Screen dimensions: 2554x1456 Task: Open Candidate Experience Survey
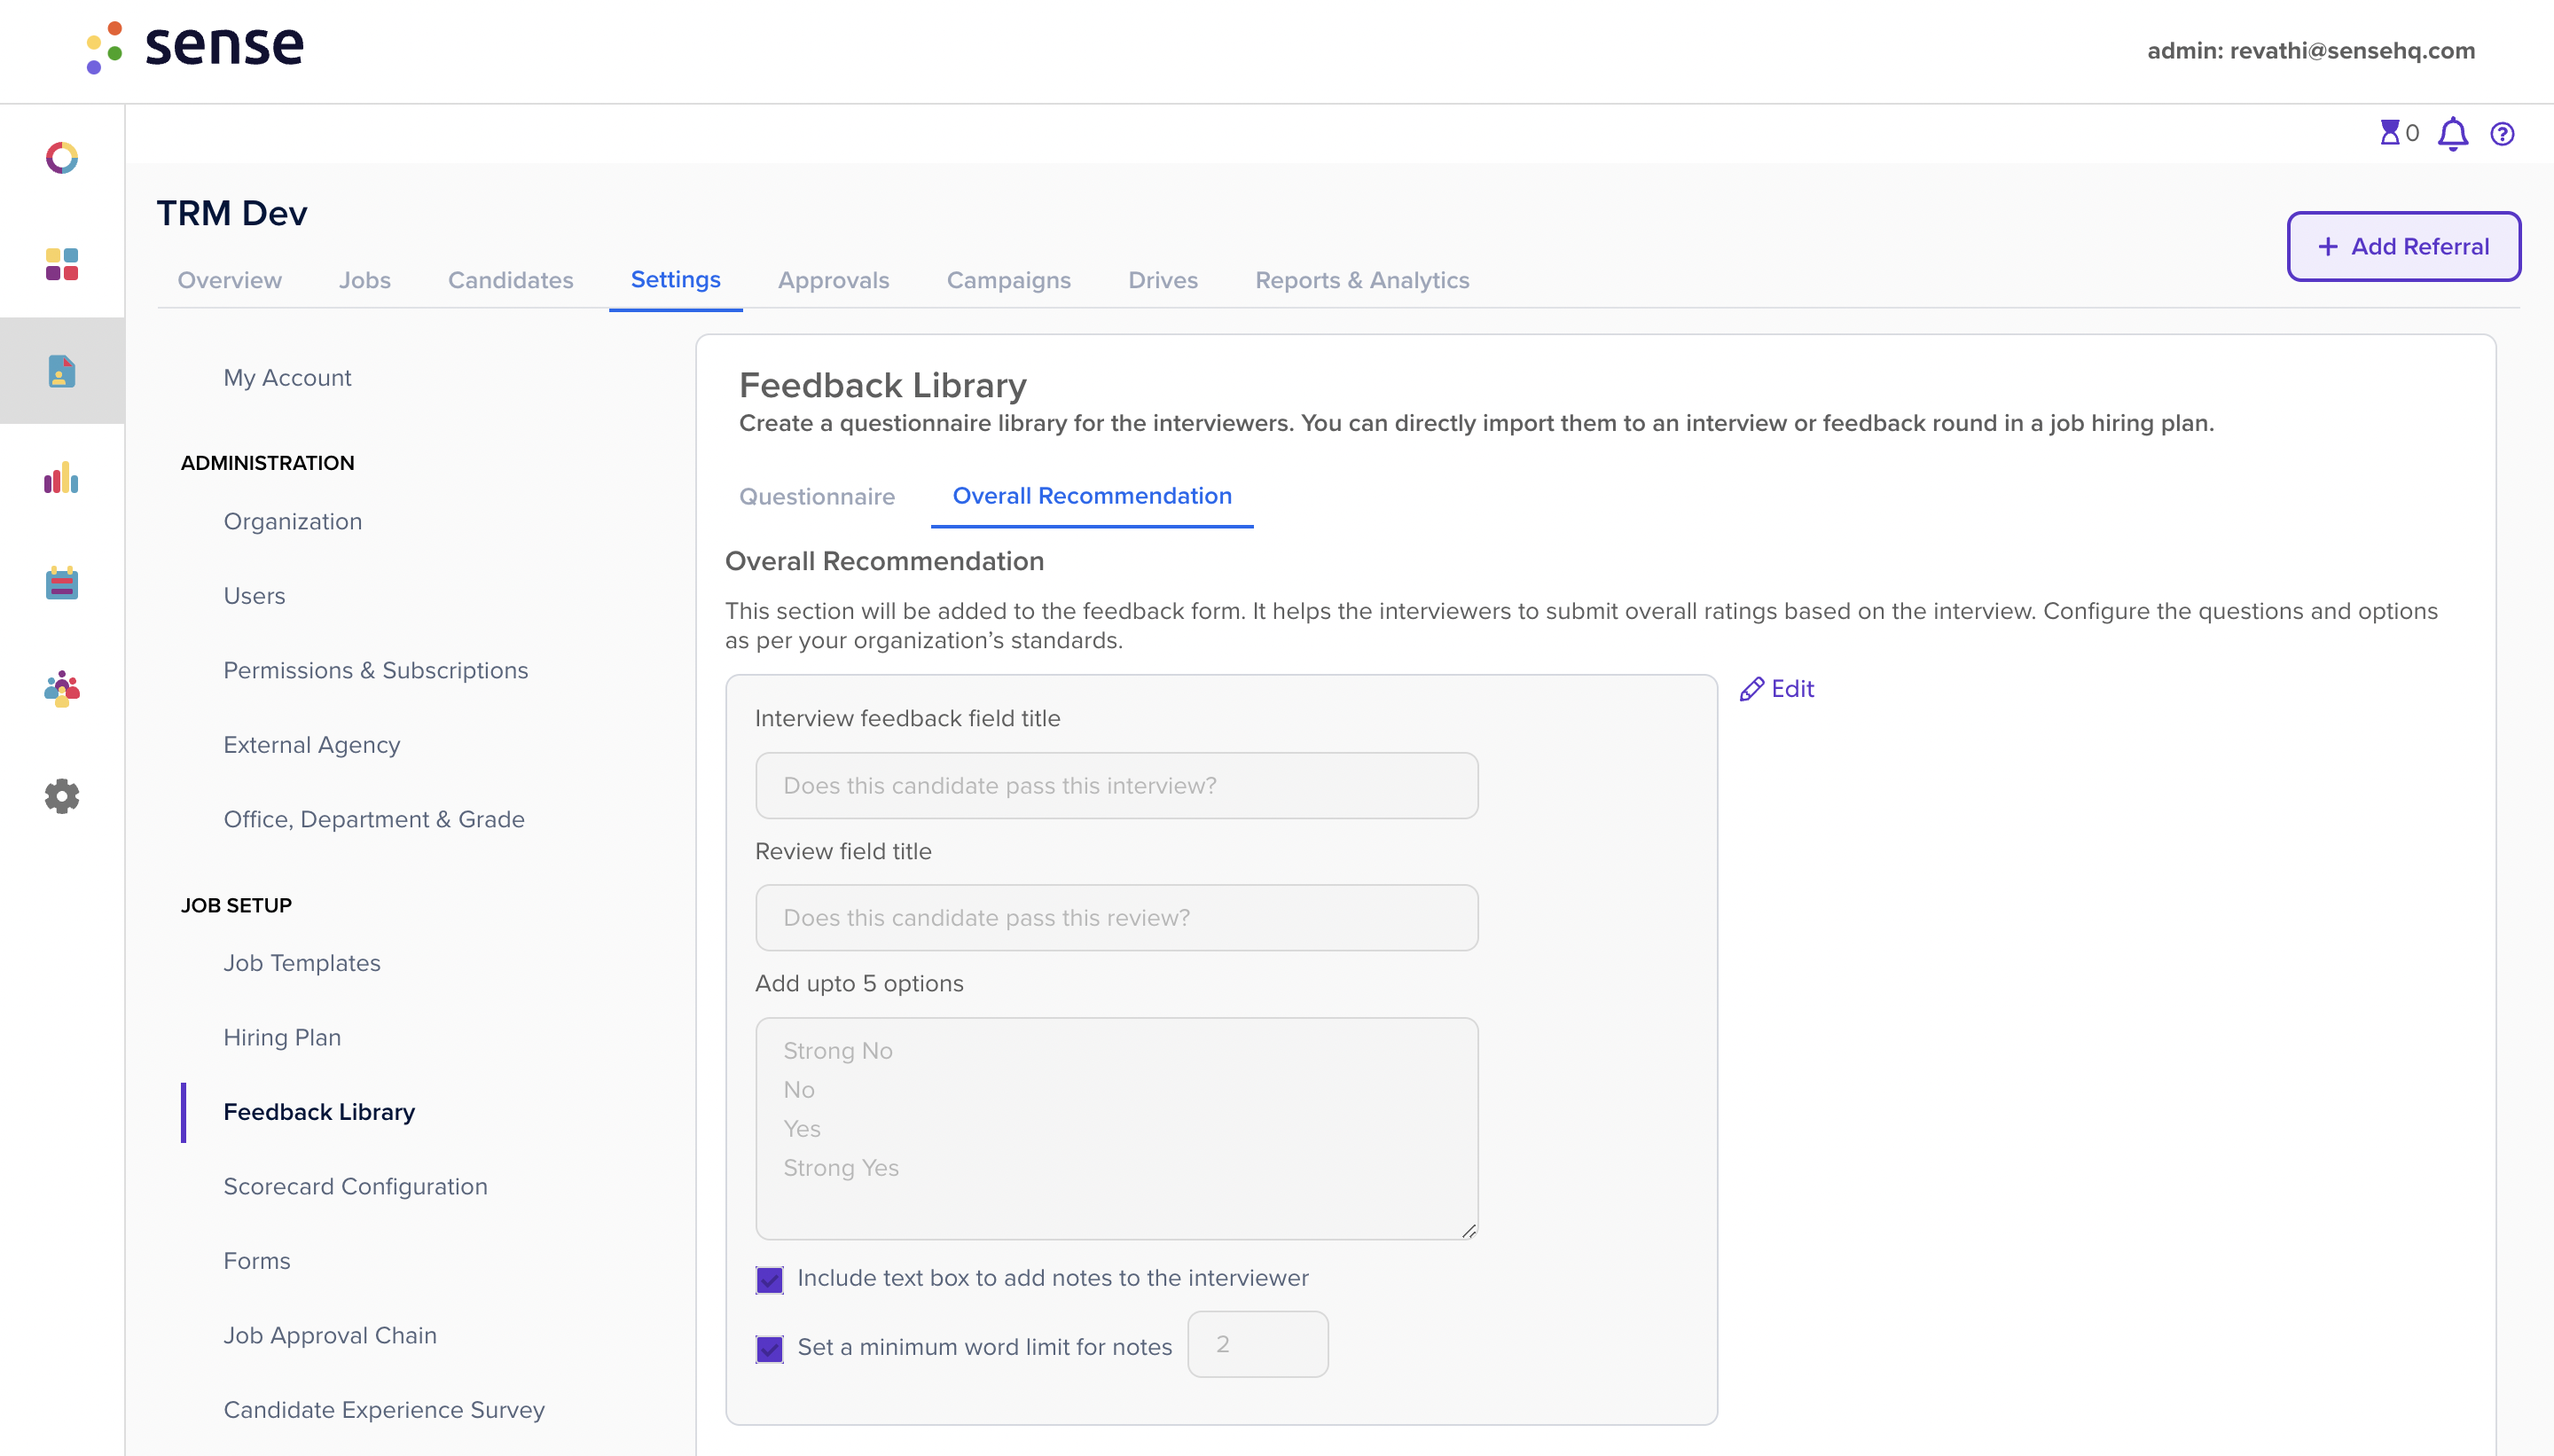pyautogui.click(x=383, y=1410)
